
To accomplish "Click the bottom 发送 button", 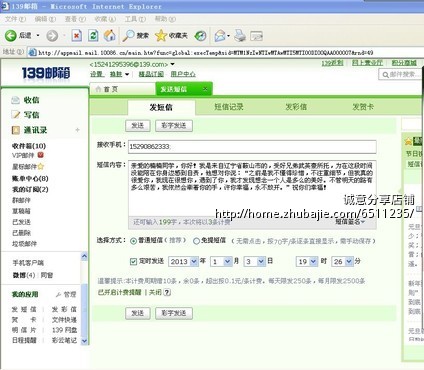I will 138,313.
